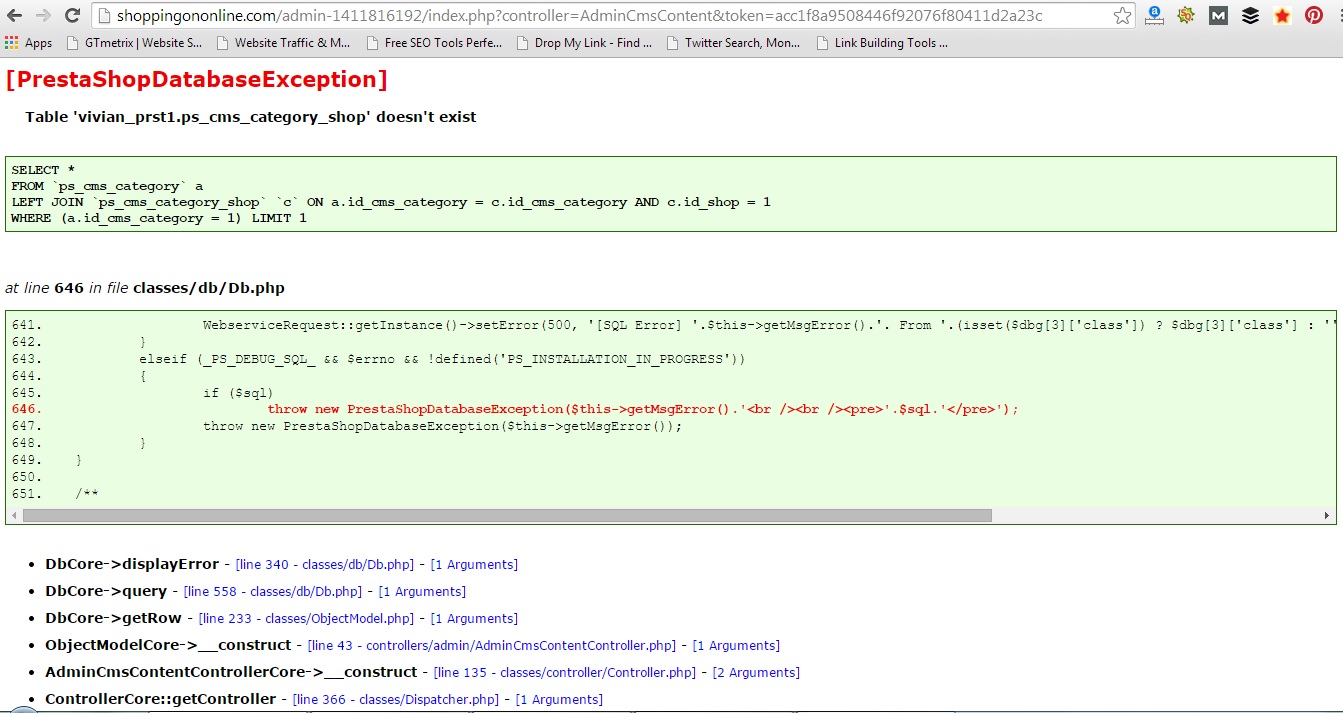Show arguments for DbCore->query
The height and width of the screenshot is (713, 1343).
point(422,592)
